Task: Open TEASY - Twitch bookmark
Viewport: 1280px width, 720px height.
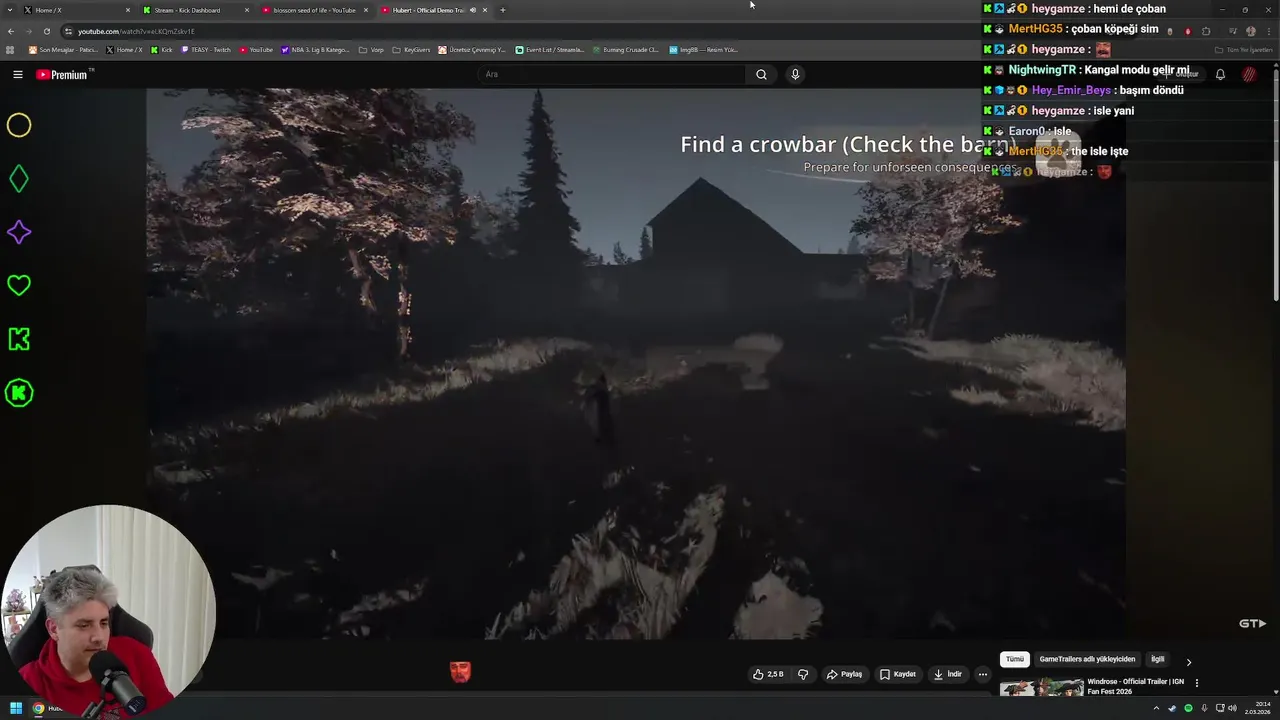Action: point(206,49)
